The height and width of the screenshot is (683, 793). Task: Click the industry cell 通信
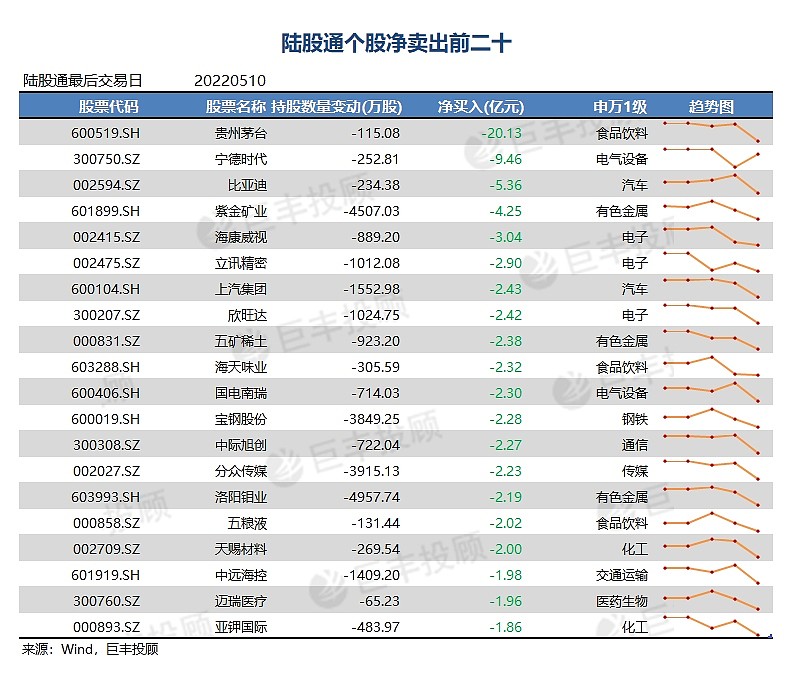[635, 445]
